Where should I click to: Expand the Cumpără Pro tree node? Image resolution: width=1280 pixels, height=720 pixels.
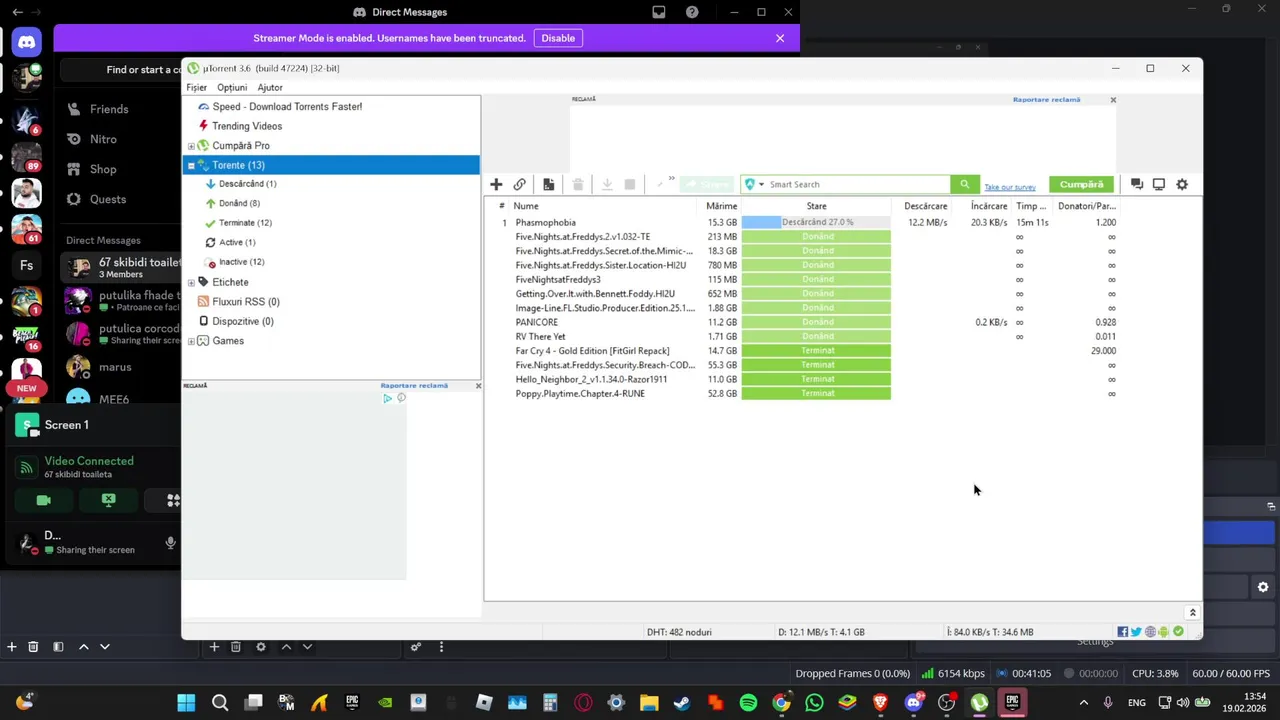(191, 146)
